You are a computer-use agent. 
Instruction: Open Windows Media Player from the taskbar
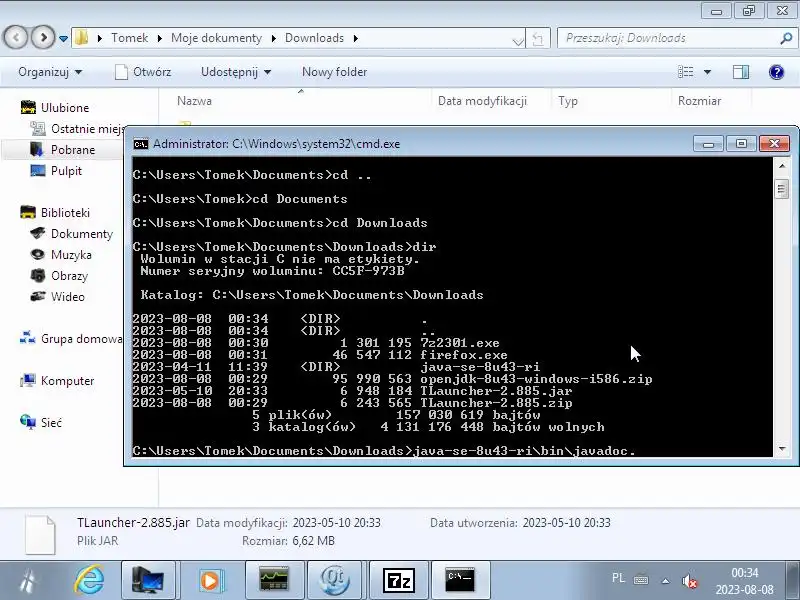point(210,581)
